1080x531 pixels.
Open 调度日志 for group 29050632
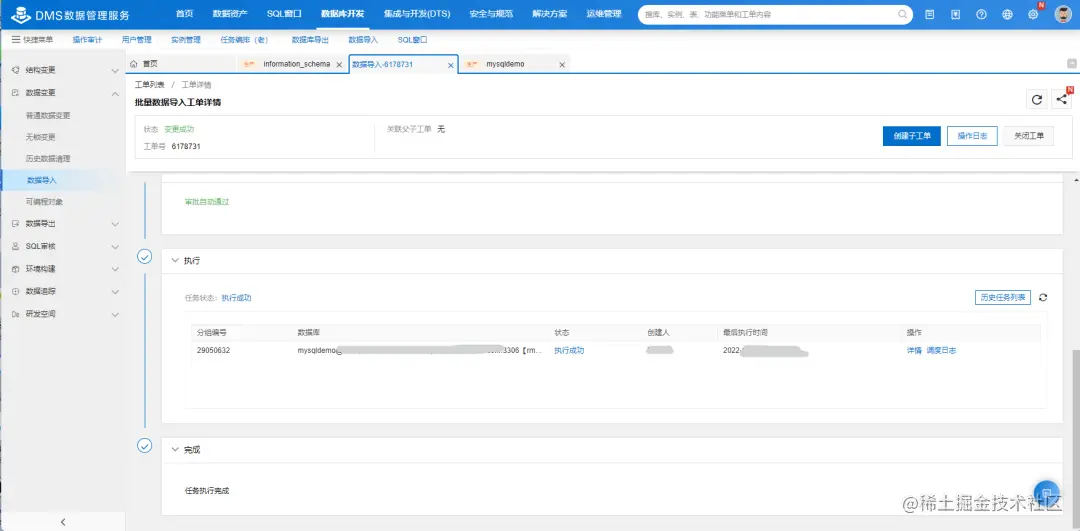[941, 351]
